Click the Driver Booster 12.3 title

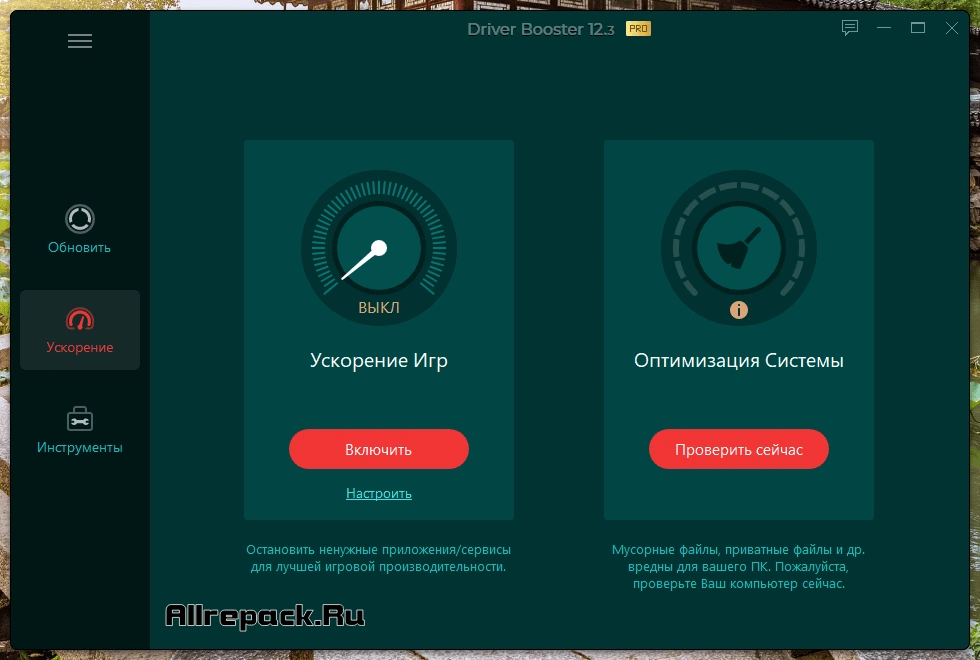[x=541, y=29]
